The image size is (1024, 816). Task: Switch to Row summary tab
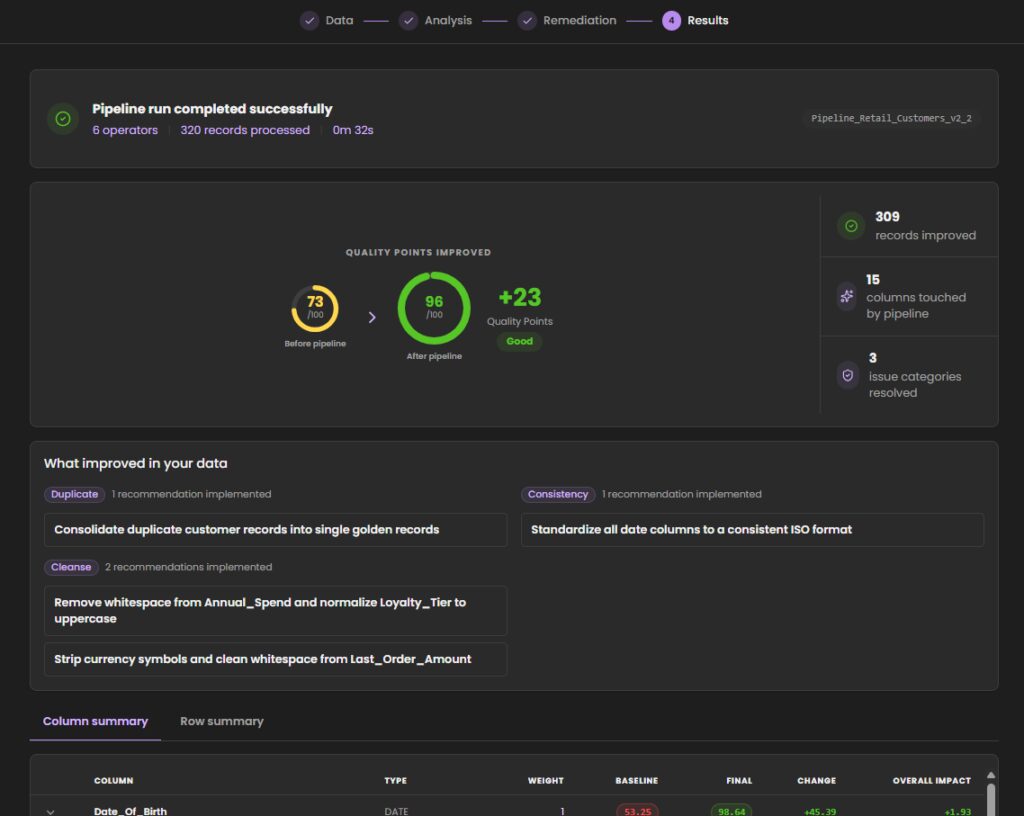click(222, 721)
